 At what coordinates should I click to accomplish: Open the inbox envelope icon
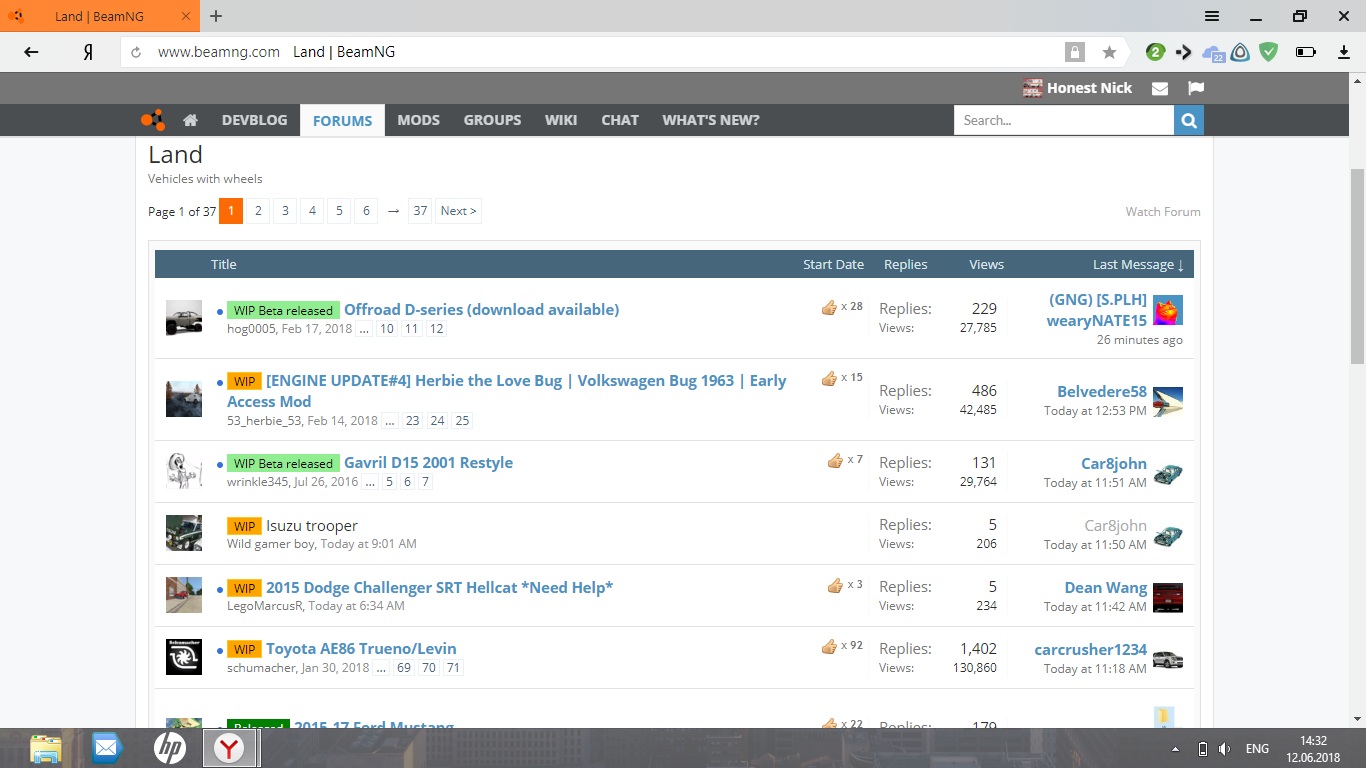point(1160,88)
